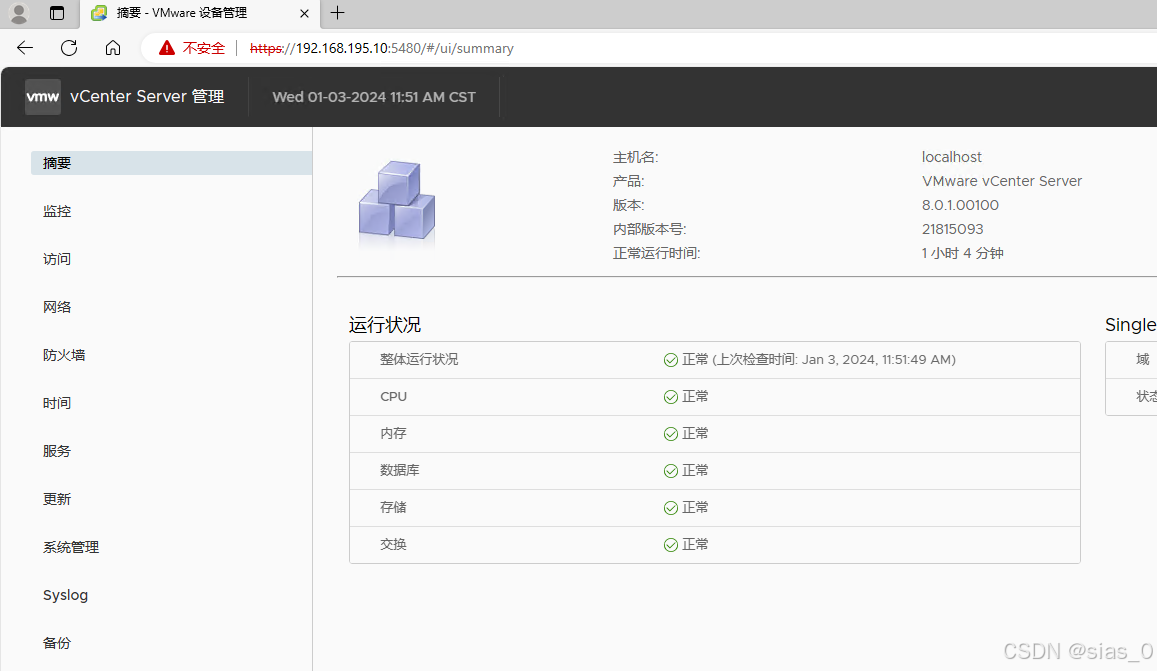This screenshot has height=671, width=1157.
Task: Select 摘要 in the sidebar
Action: (171, 163)
